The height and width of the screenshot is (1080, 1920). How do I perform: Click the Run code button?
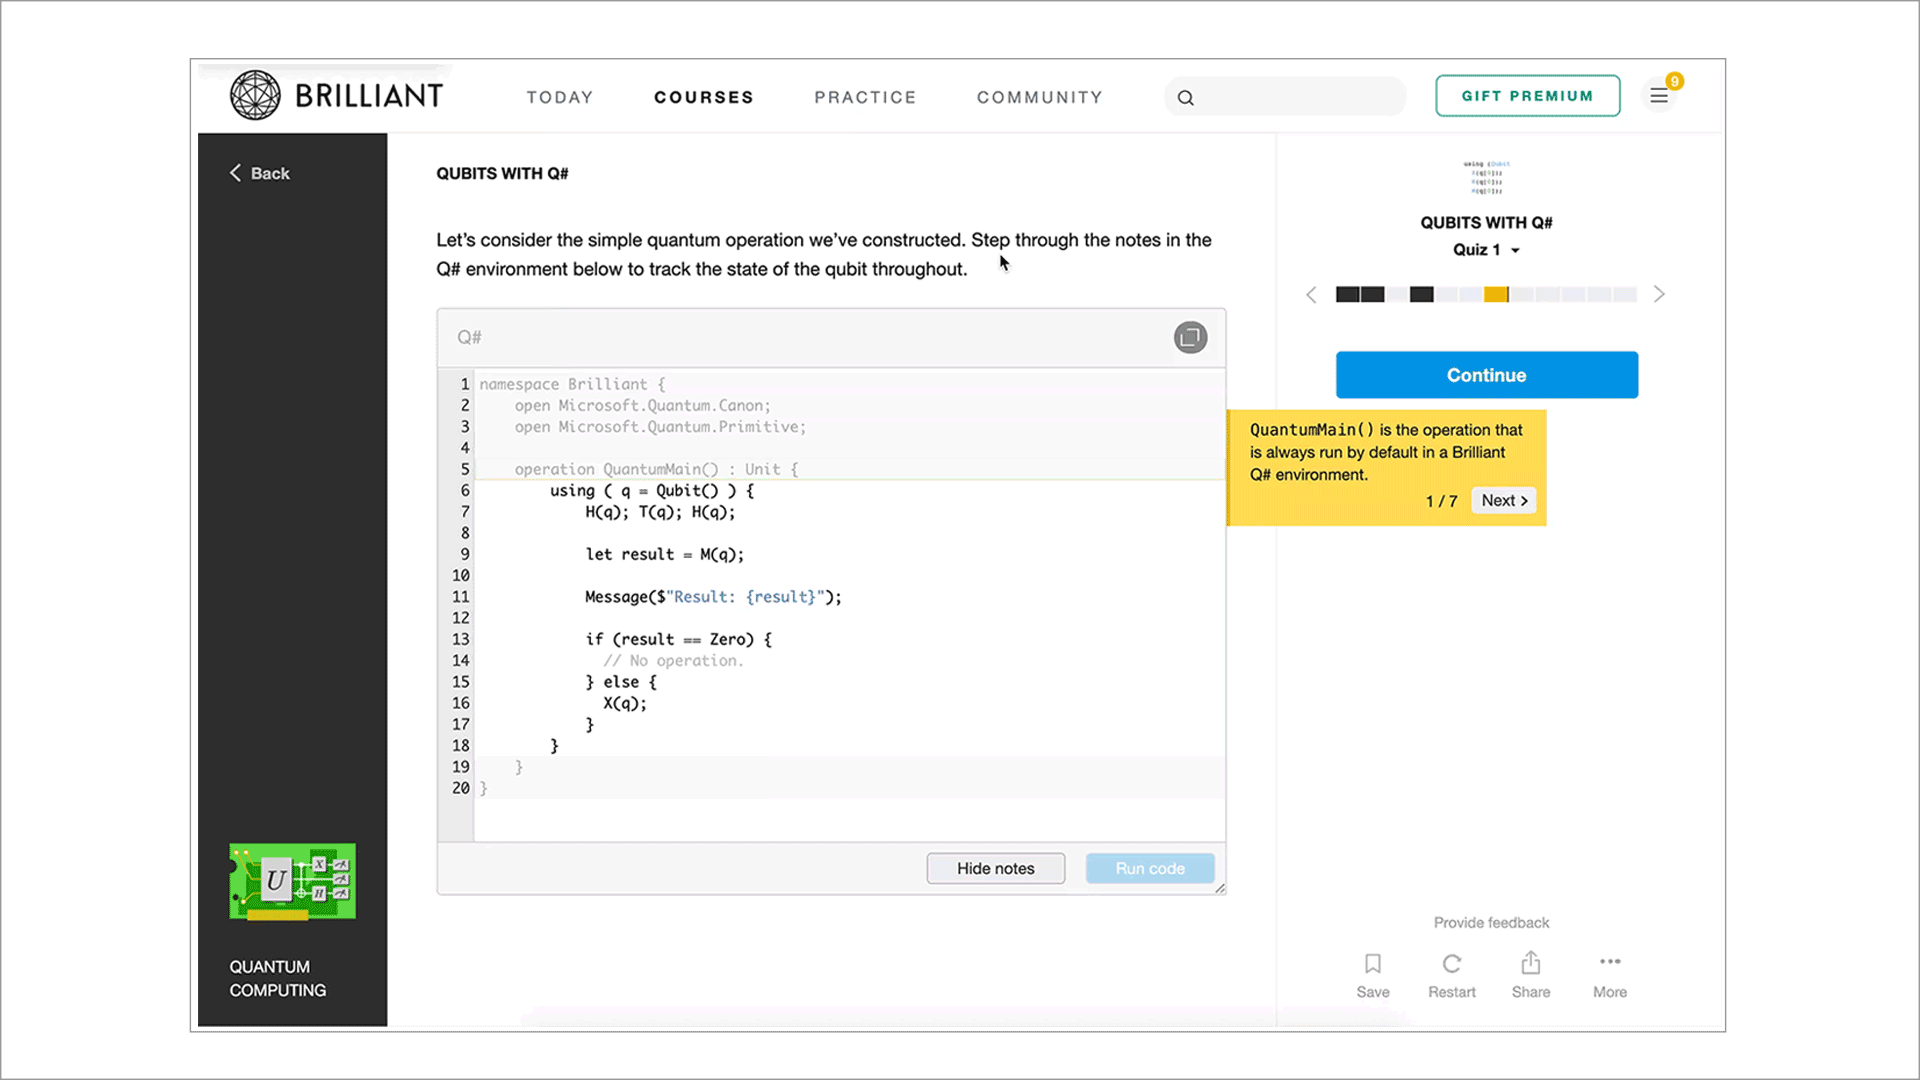1151,868
